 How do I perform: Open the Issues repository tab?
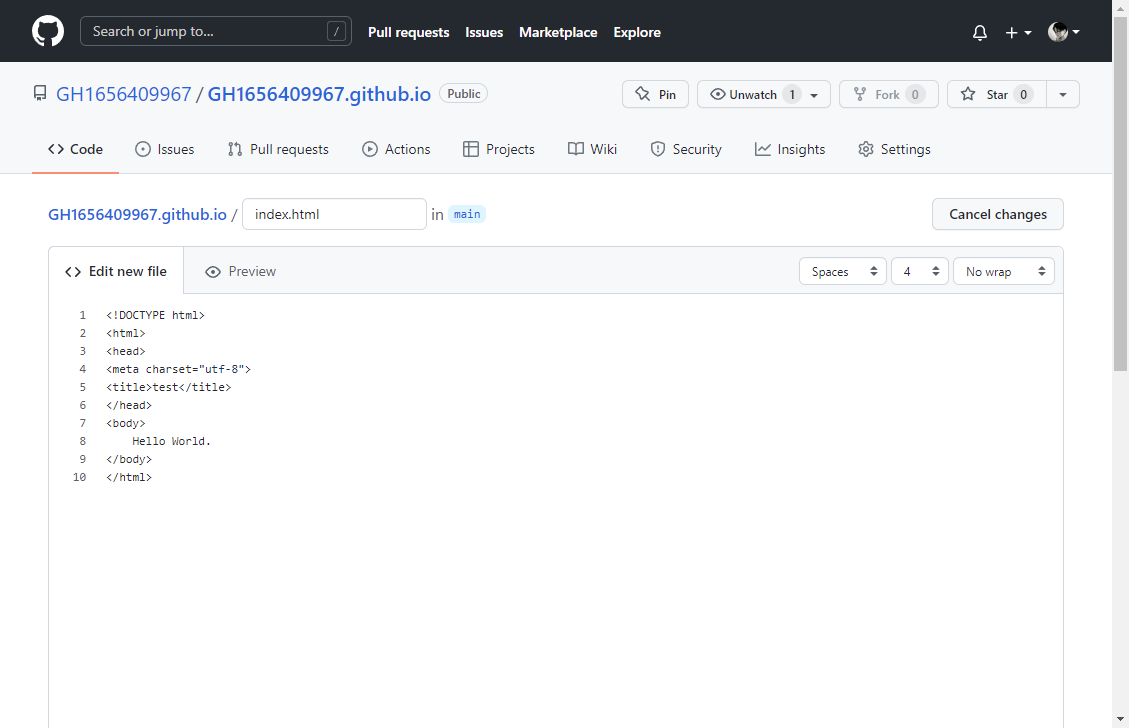click(x=165, y=149)
